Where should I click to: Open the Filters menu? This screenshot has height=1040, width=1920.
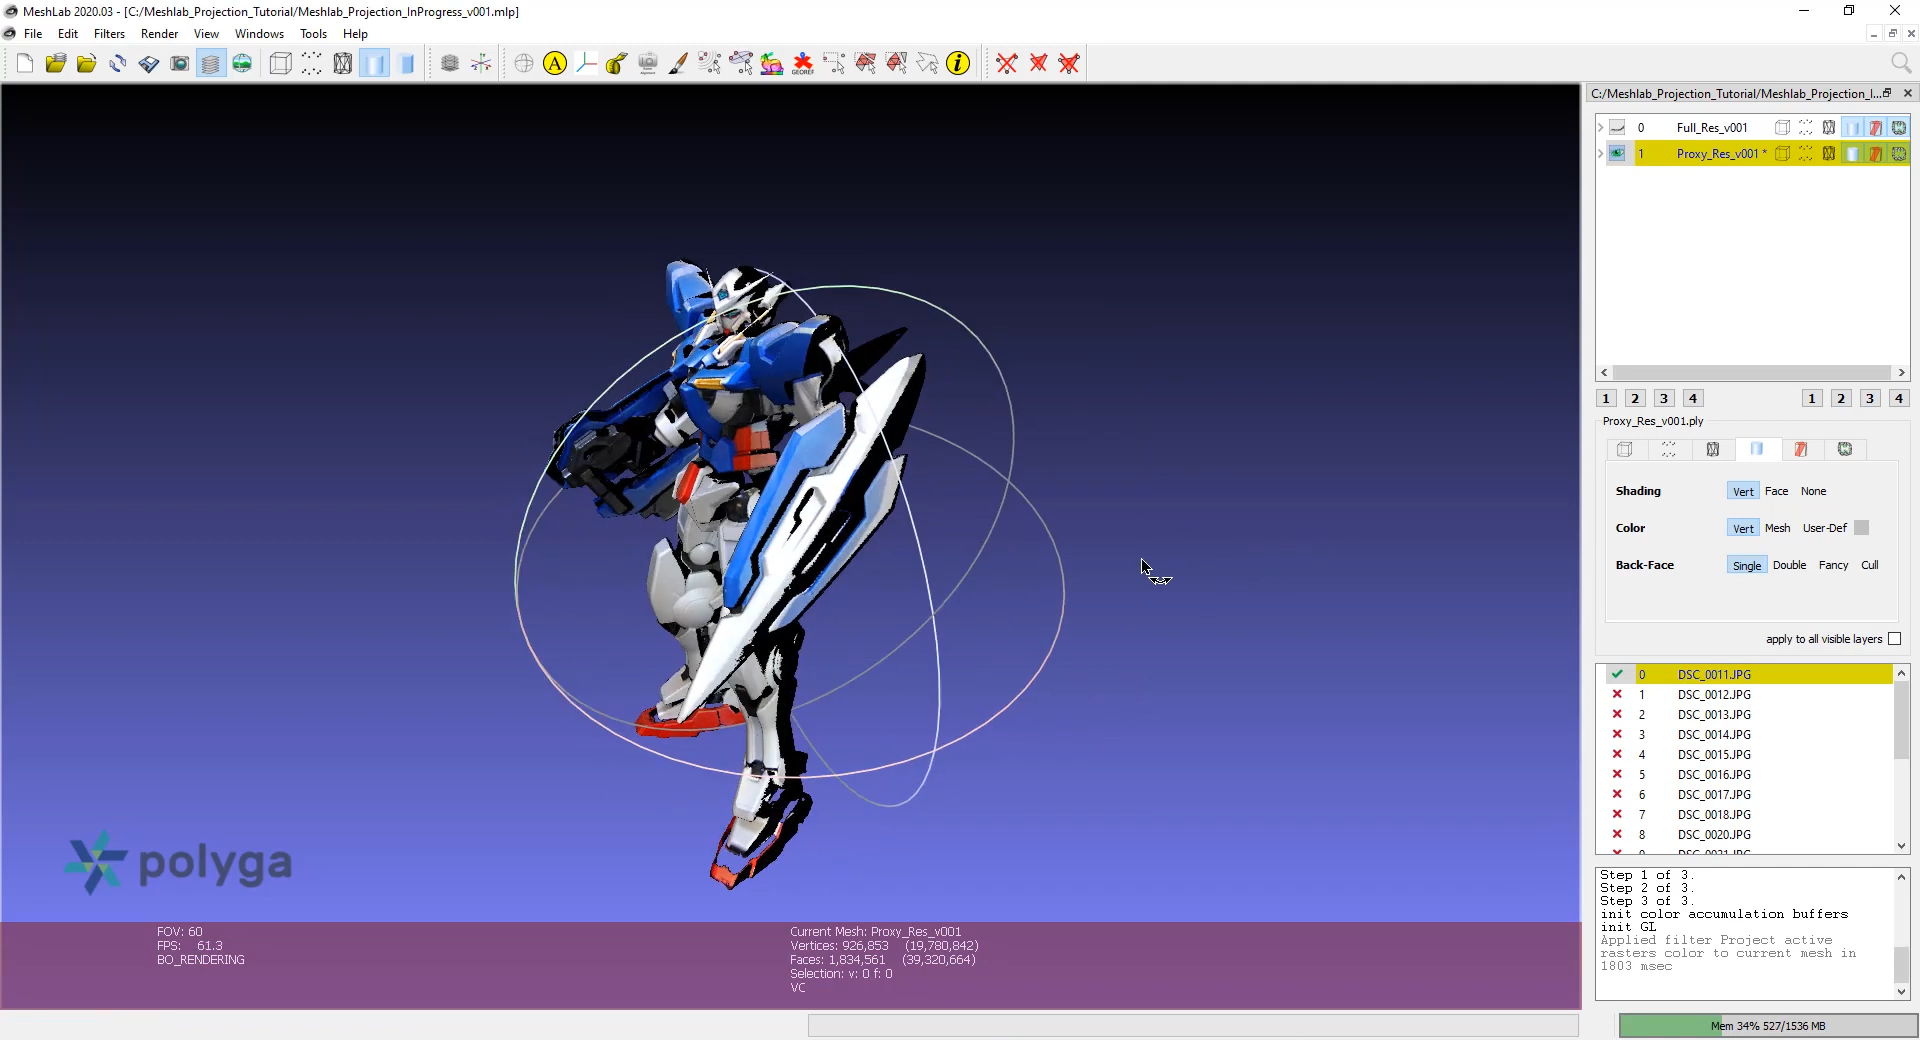point(109,34)
